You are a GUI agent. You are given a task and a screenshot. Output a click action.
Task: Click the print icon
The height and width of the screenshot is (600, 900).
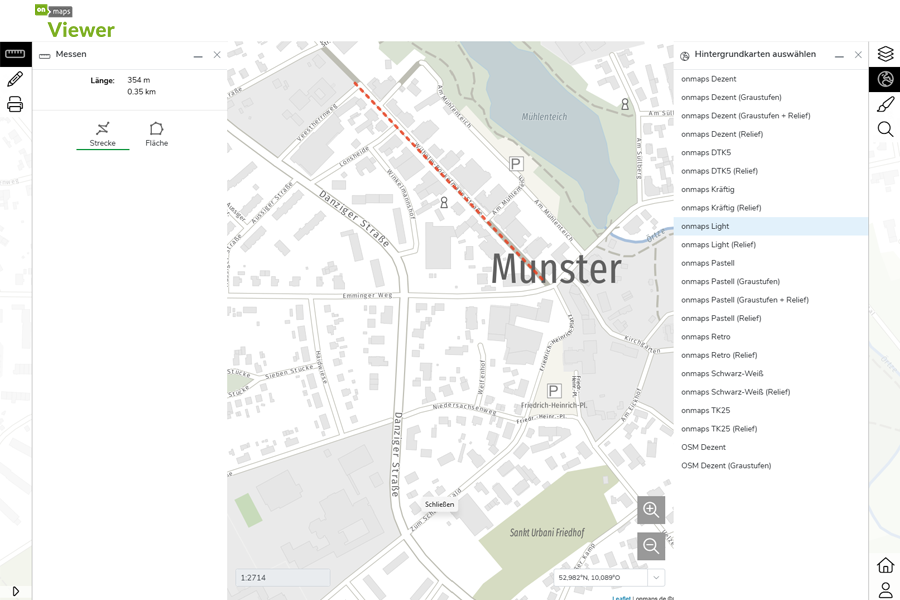point(15,105)
